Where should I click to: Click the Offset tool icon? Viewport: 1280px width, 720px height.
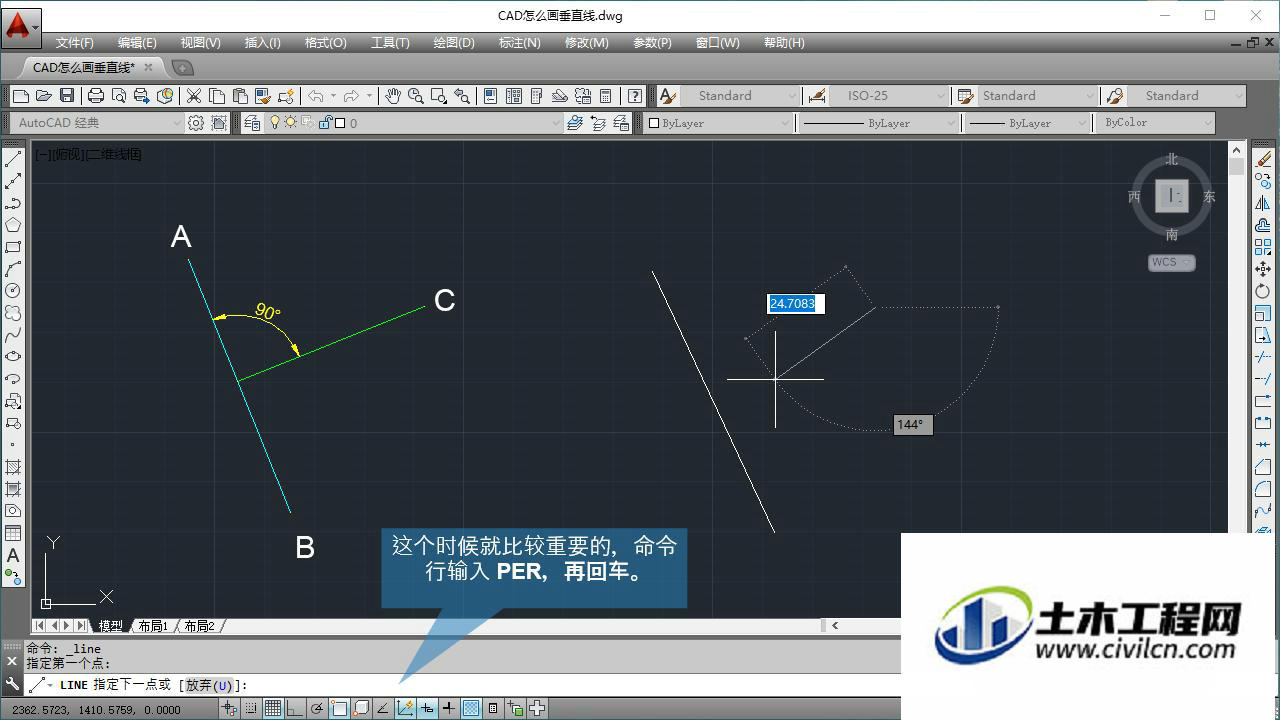click(1263, 226)
